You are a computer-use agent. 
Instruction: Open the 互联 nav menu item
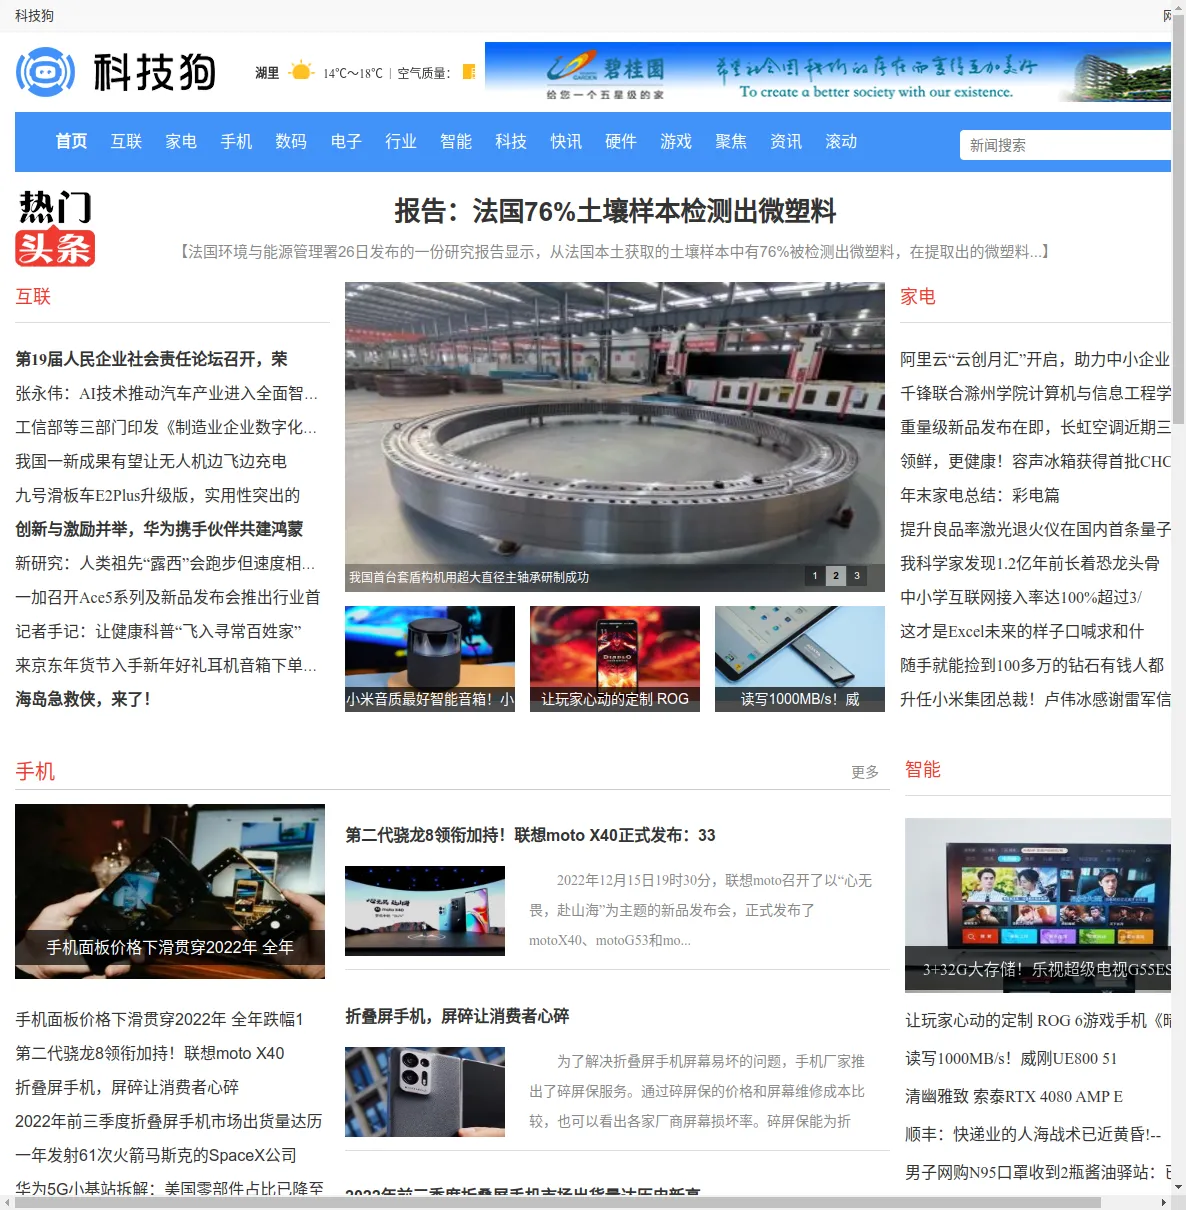pos(126,142)
